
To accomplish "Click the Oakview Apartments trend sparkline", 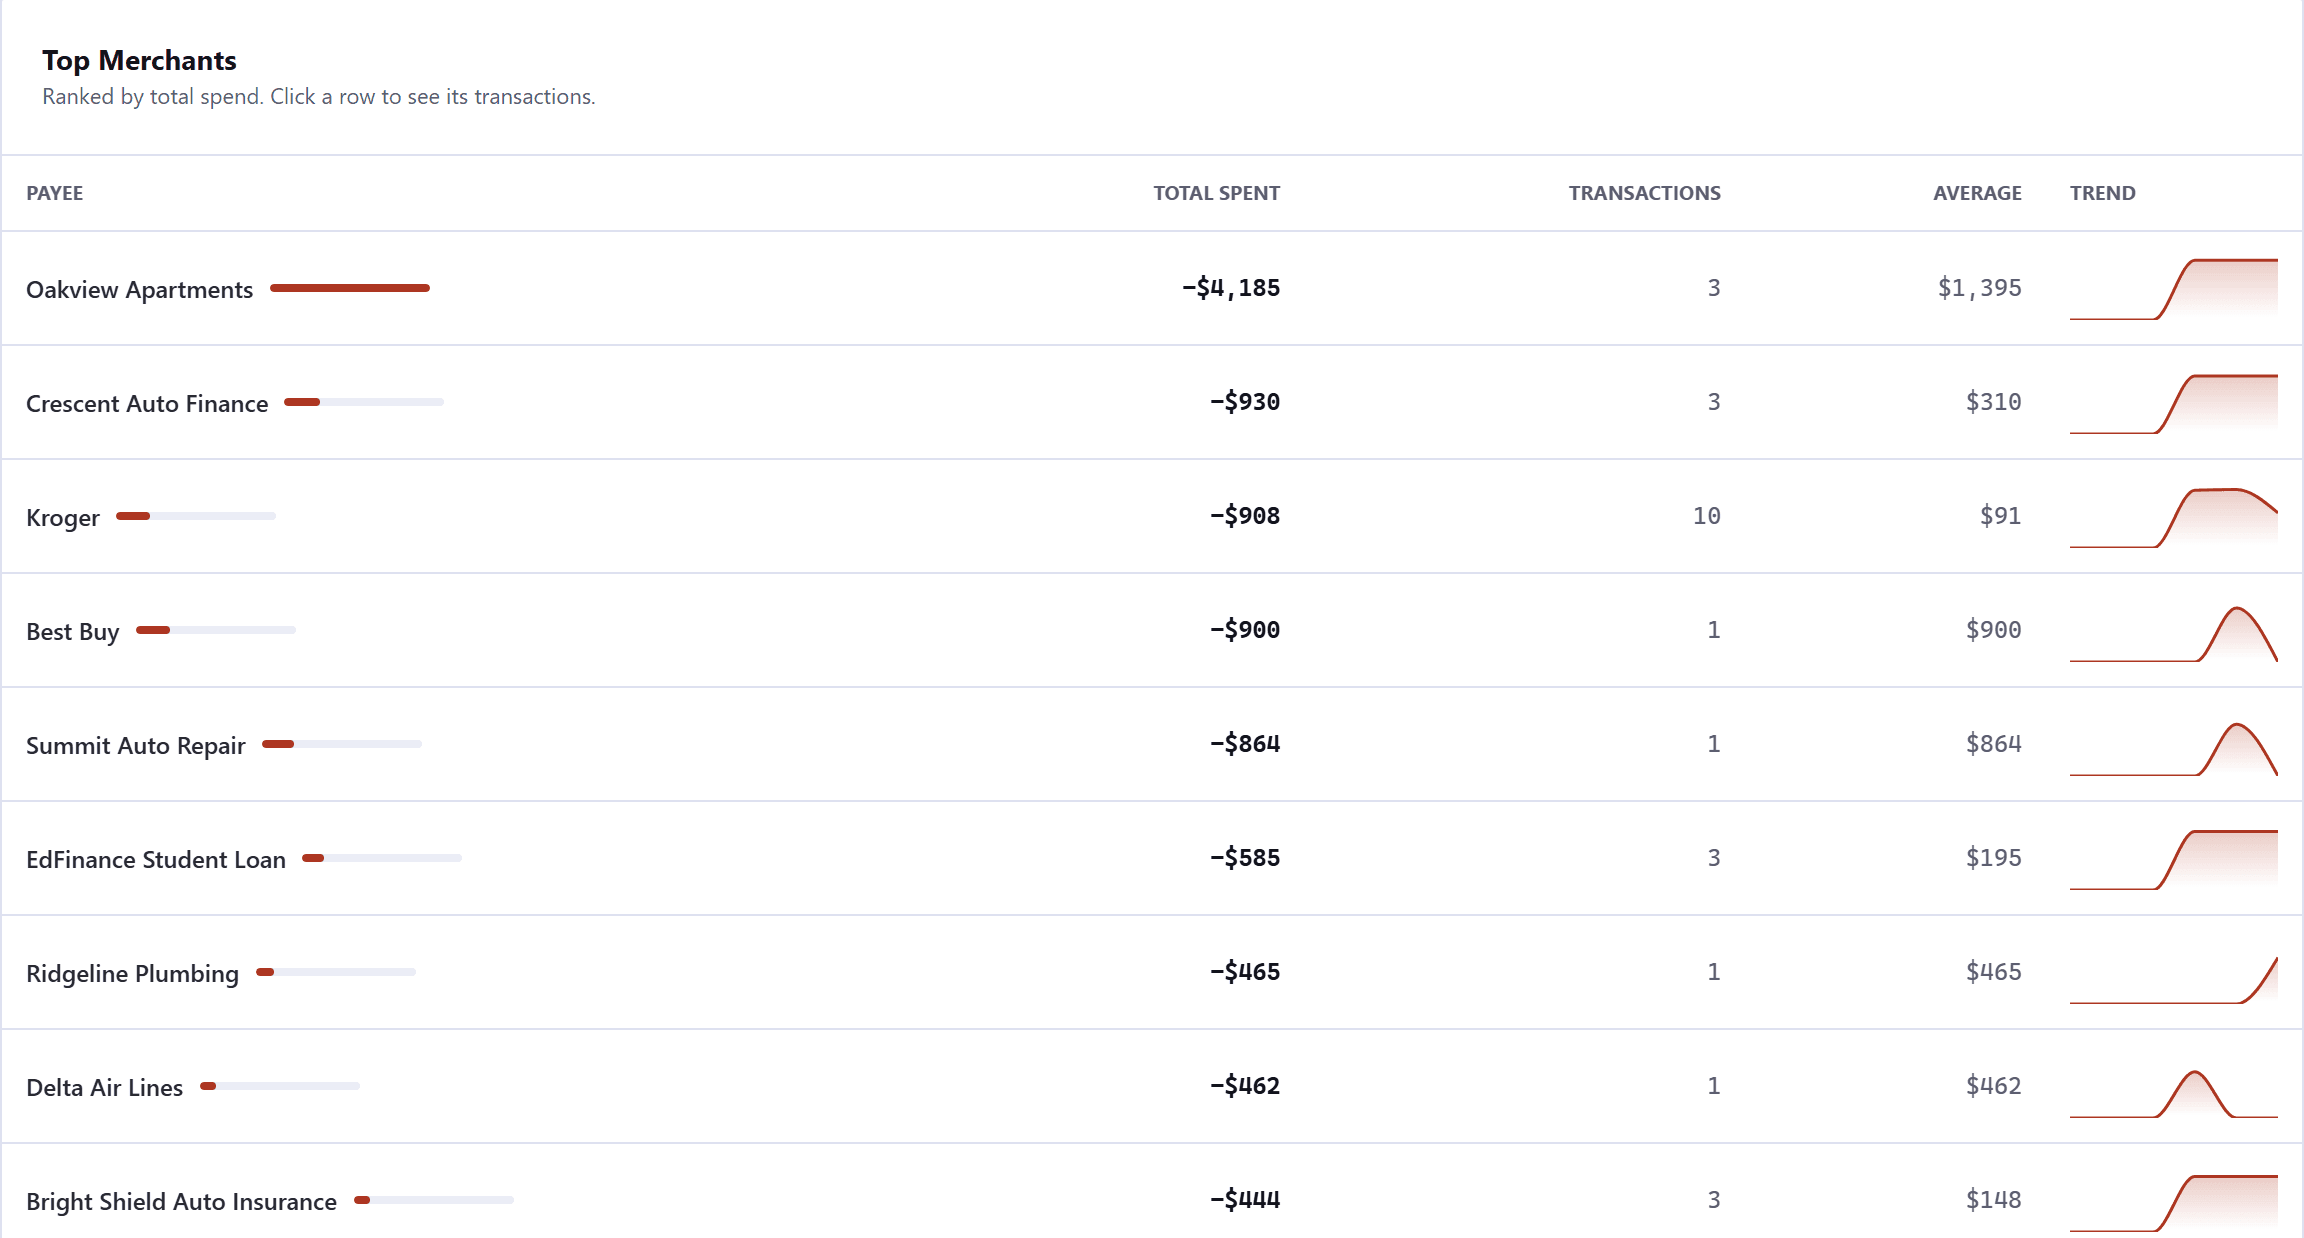I will click(x=2174, y=288).
